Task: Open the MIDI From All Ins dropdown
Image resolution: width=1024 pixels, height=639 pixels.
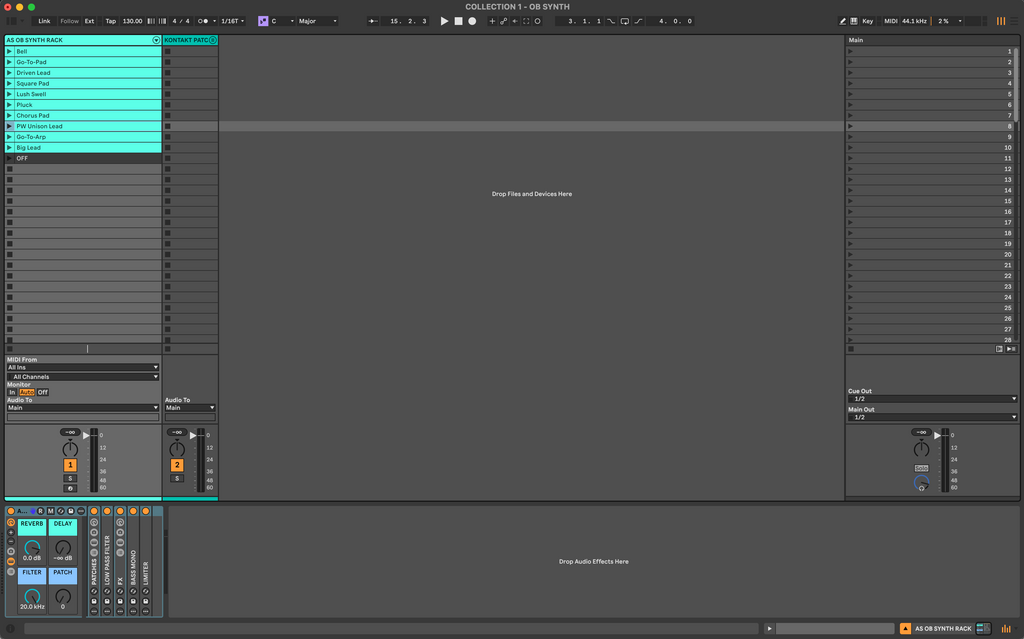Action: click(83, 367)
